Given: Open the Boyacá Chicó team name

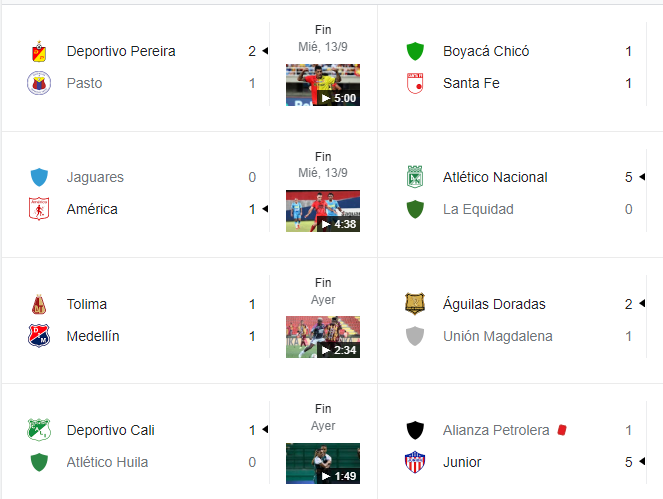Looking at the screenshot, I should click(486, 51).
